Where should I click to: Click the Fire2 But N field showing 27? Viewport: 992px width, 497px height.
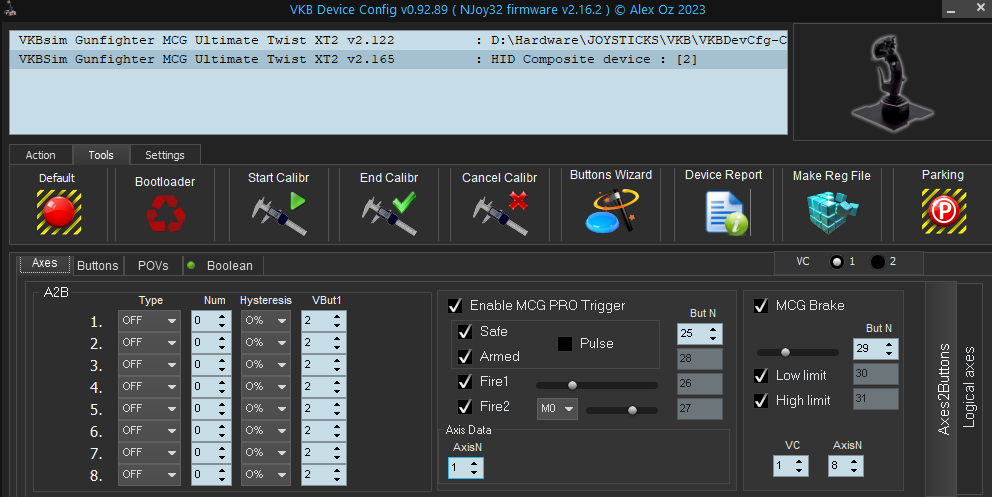[x=700, y=408]
